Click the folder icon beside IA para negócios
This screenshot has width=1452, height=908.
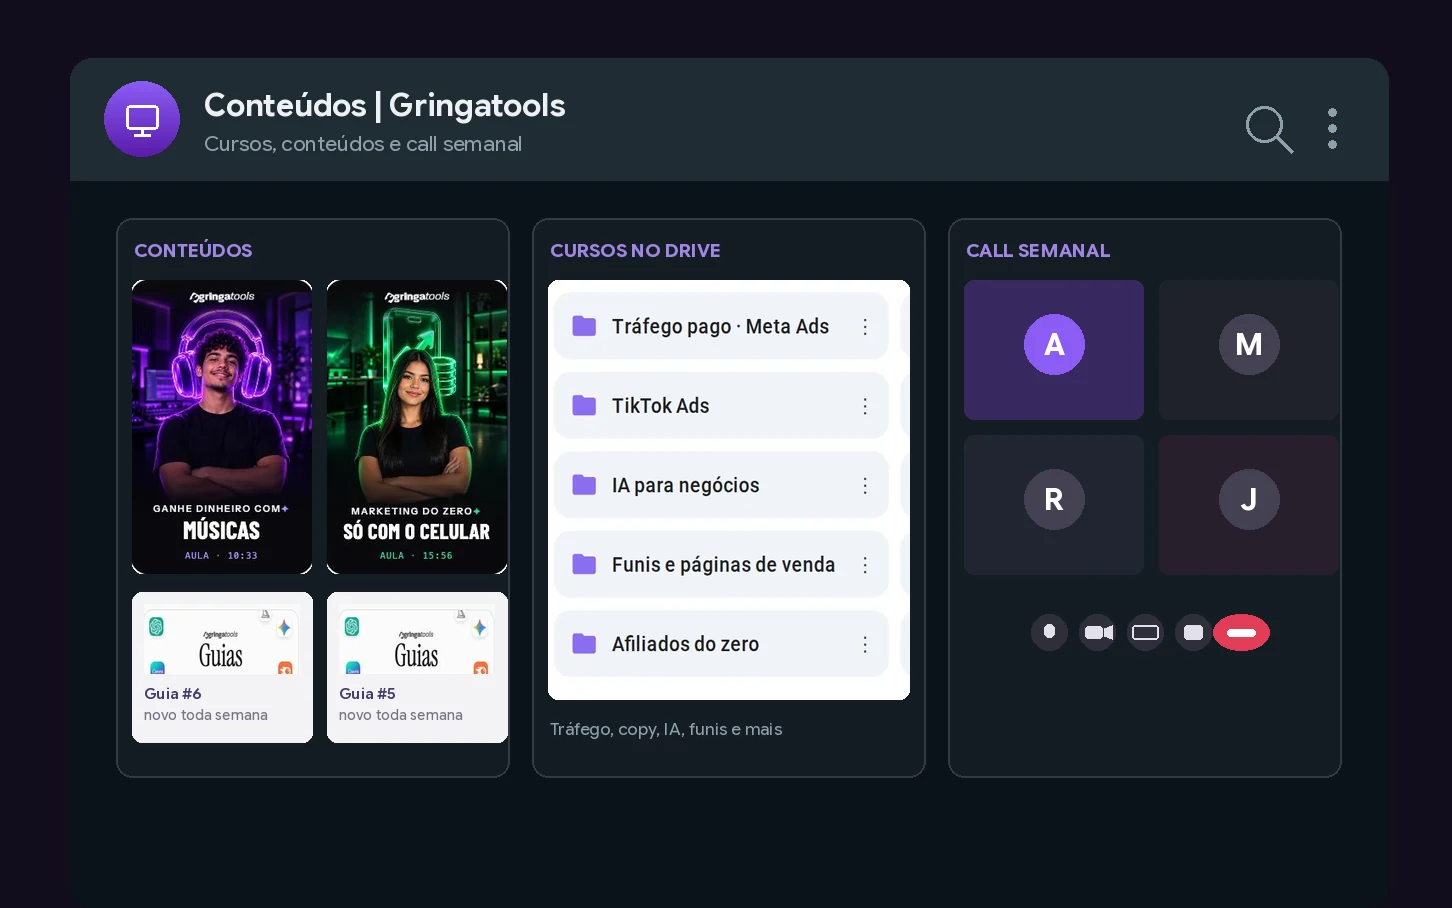click(x=584, y=485)
